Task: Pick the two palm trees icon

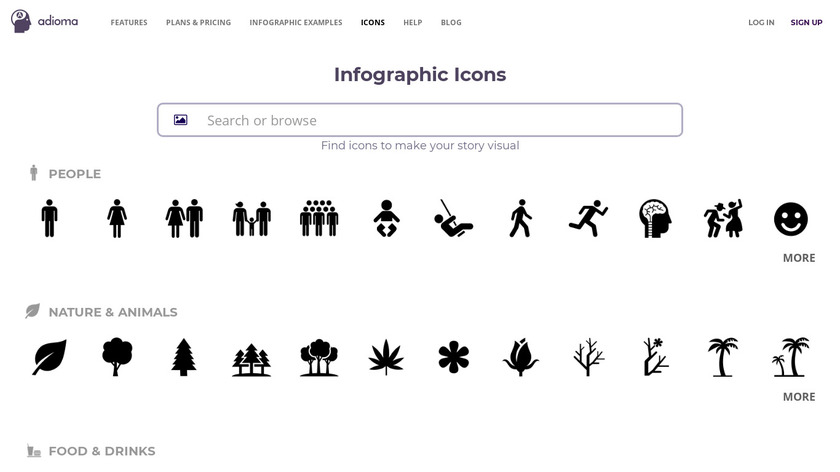Action: [791, 357]
